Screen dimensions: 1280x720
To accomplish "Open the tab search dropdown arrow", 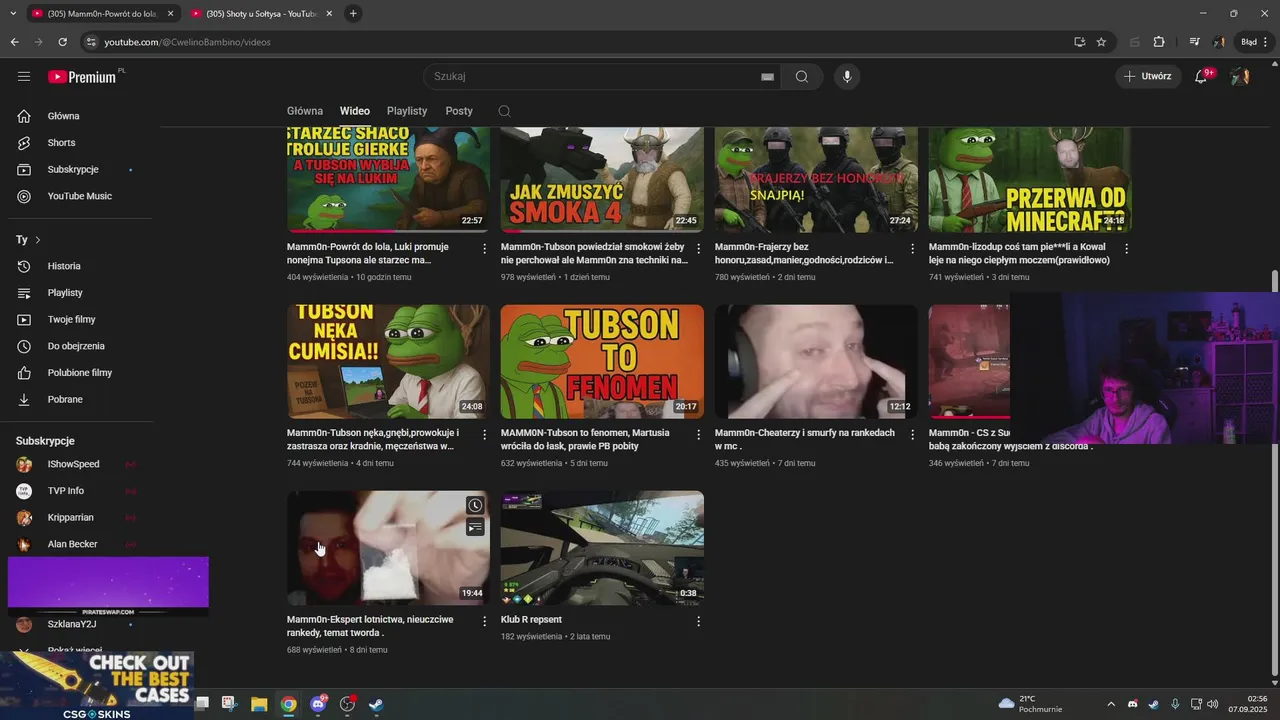I will [12, 14].
